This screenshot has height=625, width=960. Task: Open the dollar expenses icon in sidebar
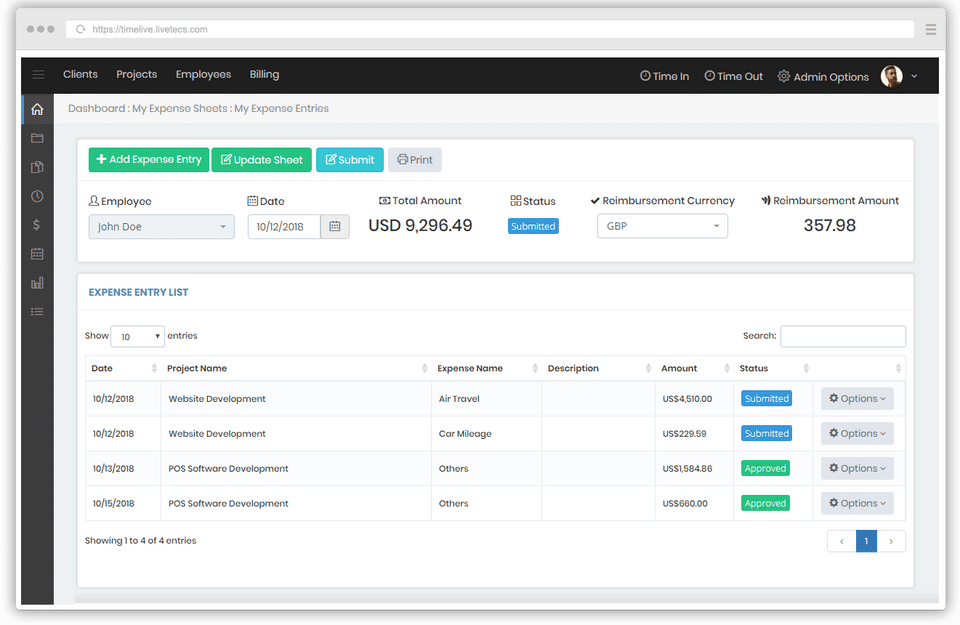(x=37, y=225)
